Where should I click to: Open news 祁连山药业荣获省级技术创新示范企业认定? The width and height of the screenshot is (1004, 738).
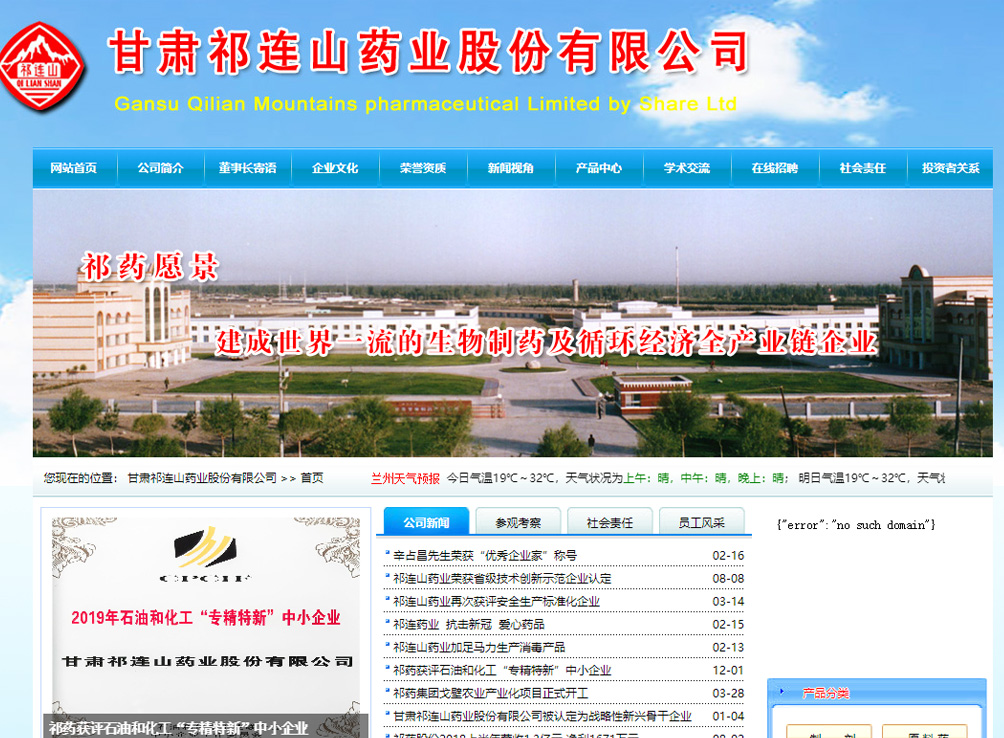[x=501, y=579]
